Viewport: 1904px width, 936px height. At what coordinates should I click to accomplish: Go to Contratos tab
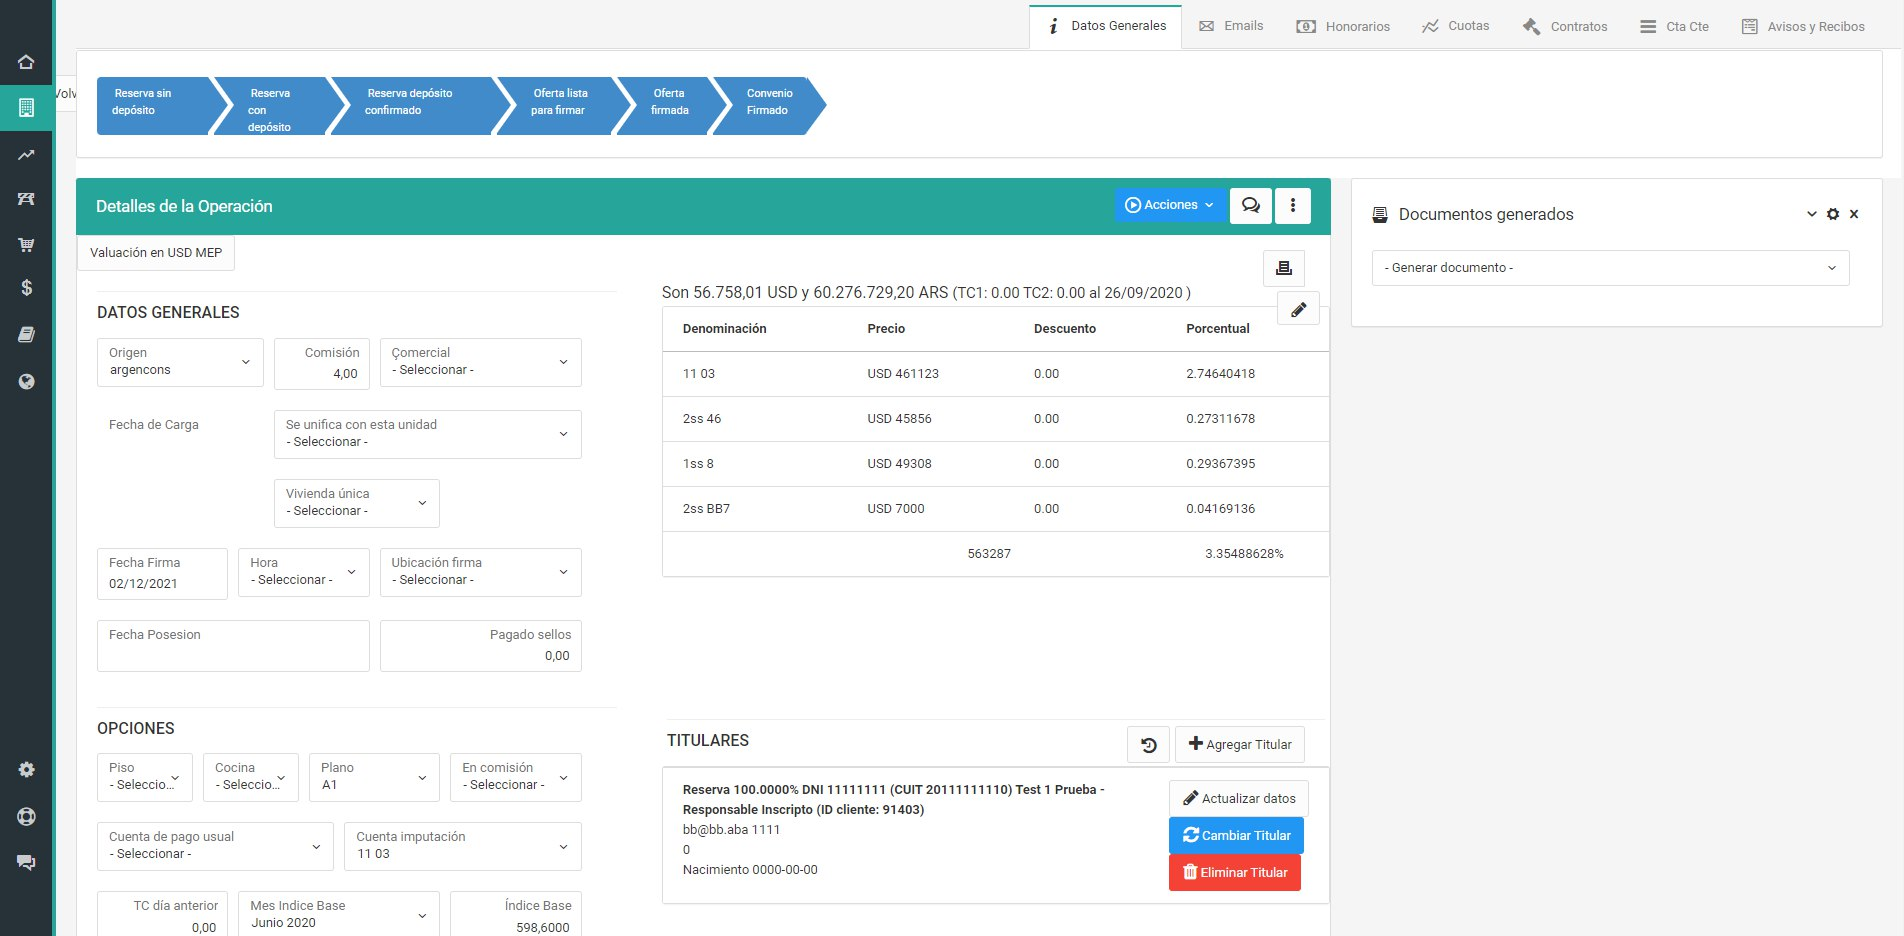pyautogui.click(x=1565, y=26)
